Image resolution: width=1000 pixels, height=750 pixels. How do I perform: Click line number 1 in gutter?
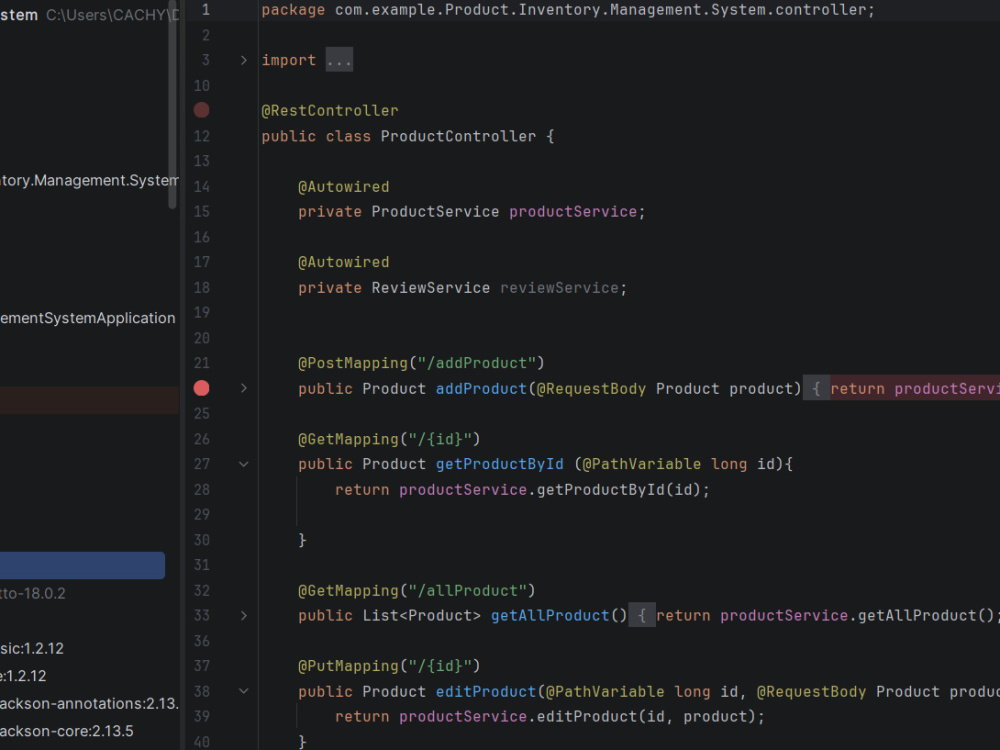click(205, 10)
